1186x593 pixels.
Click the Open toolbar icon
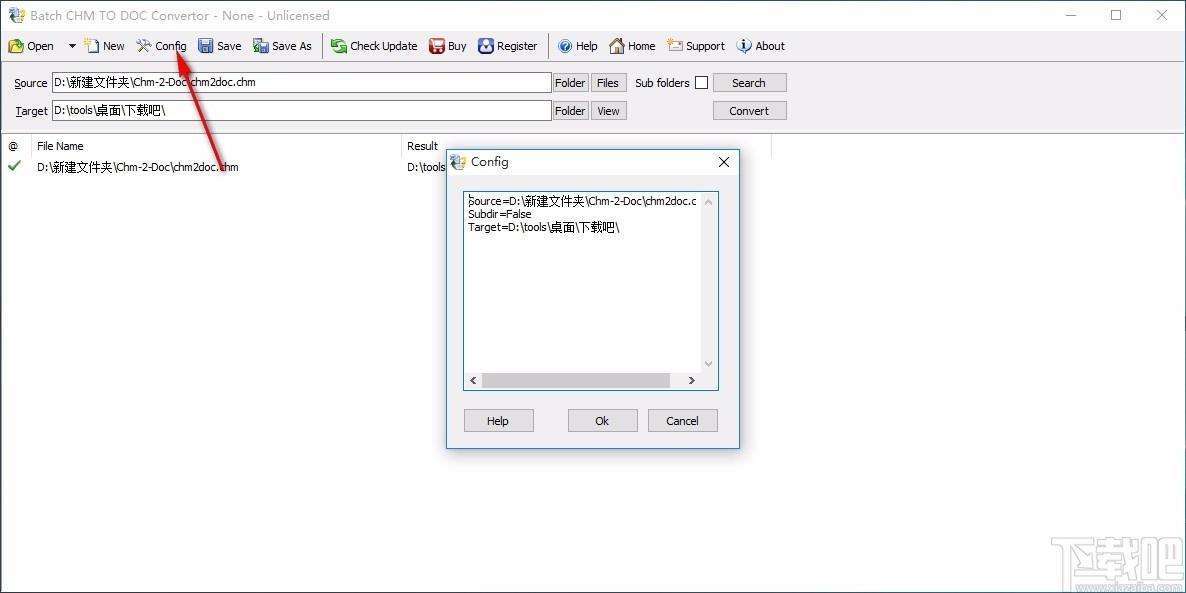(x=16, y=46)
